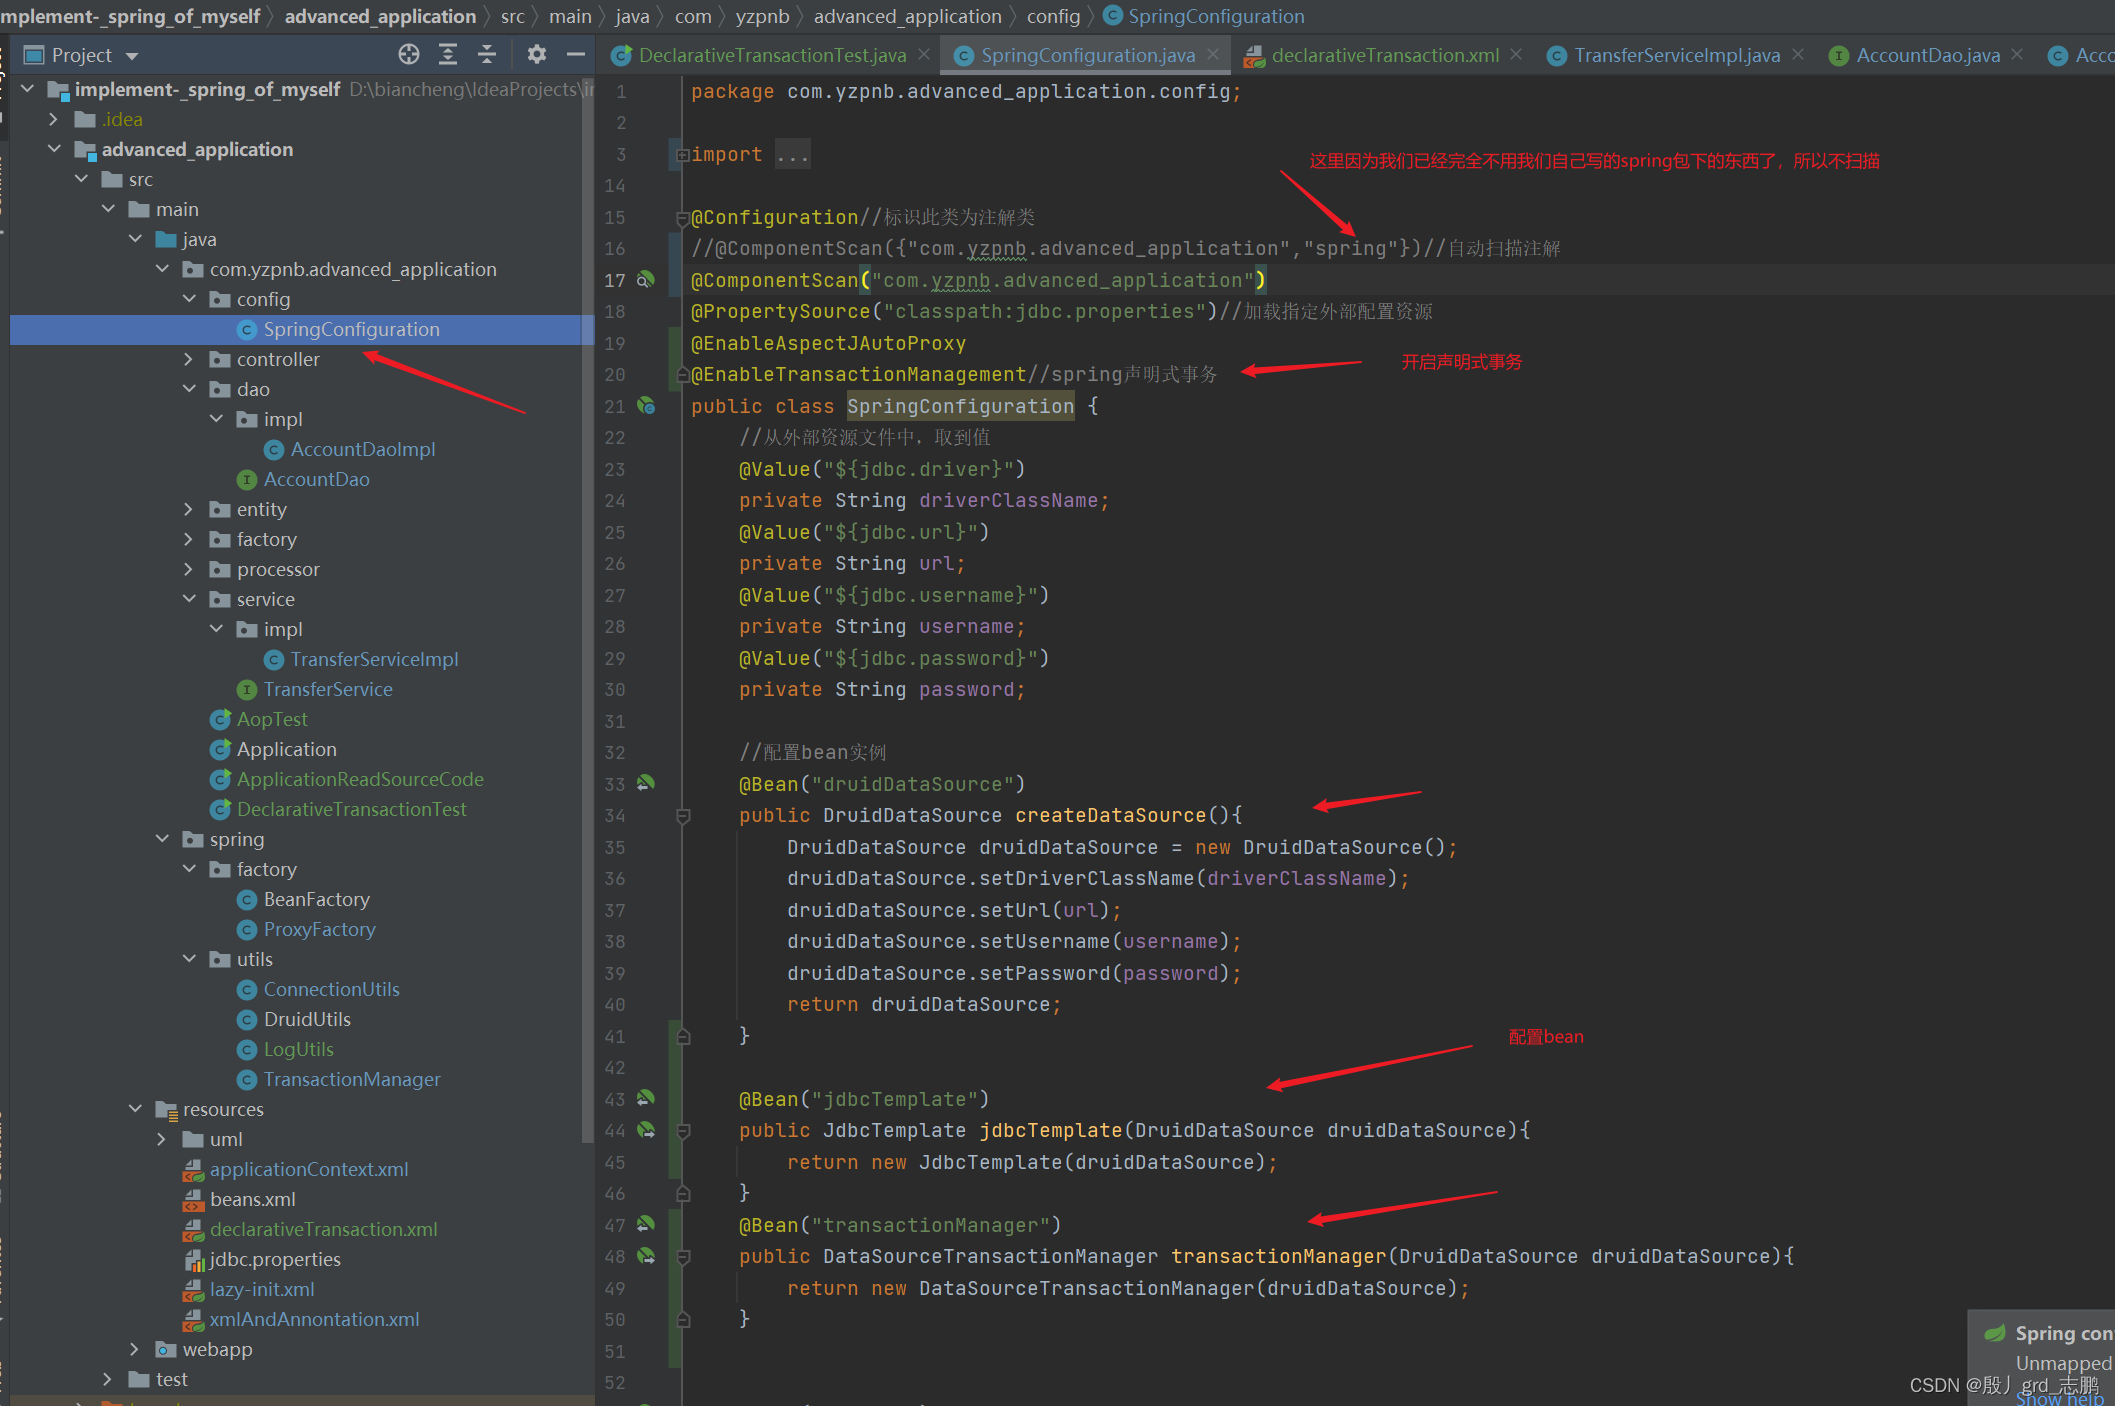This screenshot has width=2115, height=1406.
Task: Open the Project panel settings gear
Action: coord(537,55)
